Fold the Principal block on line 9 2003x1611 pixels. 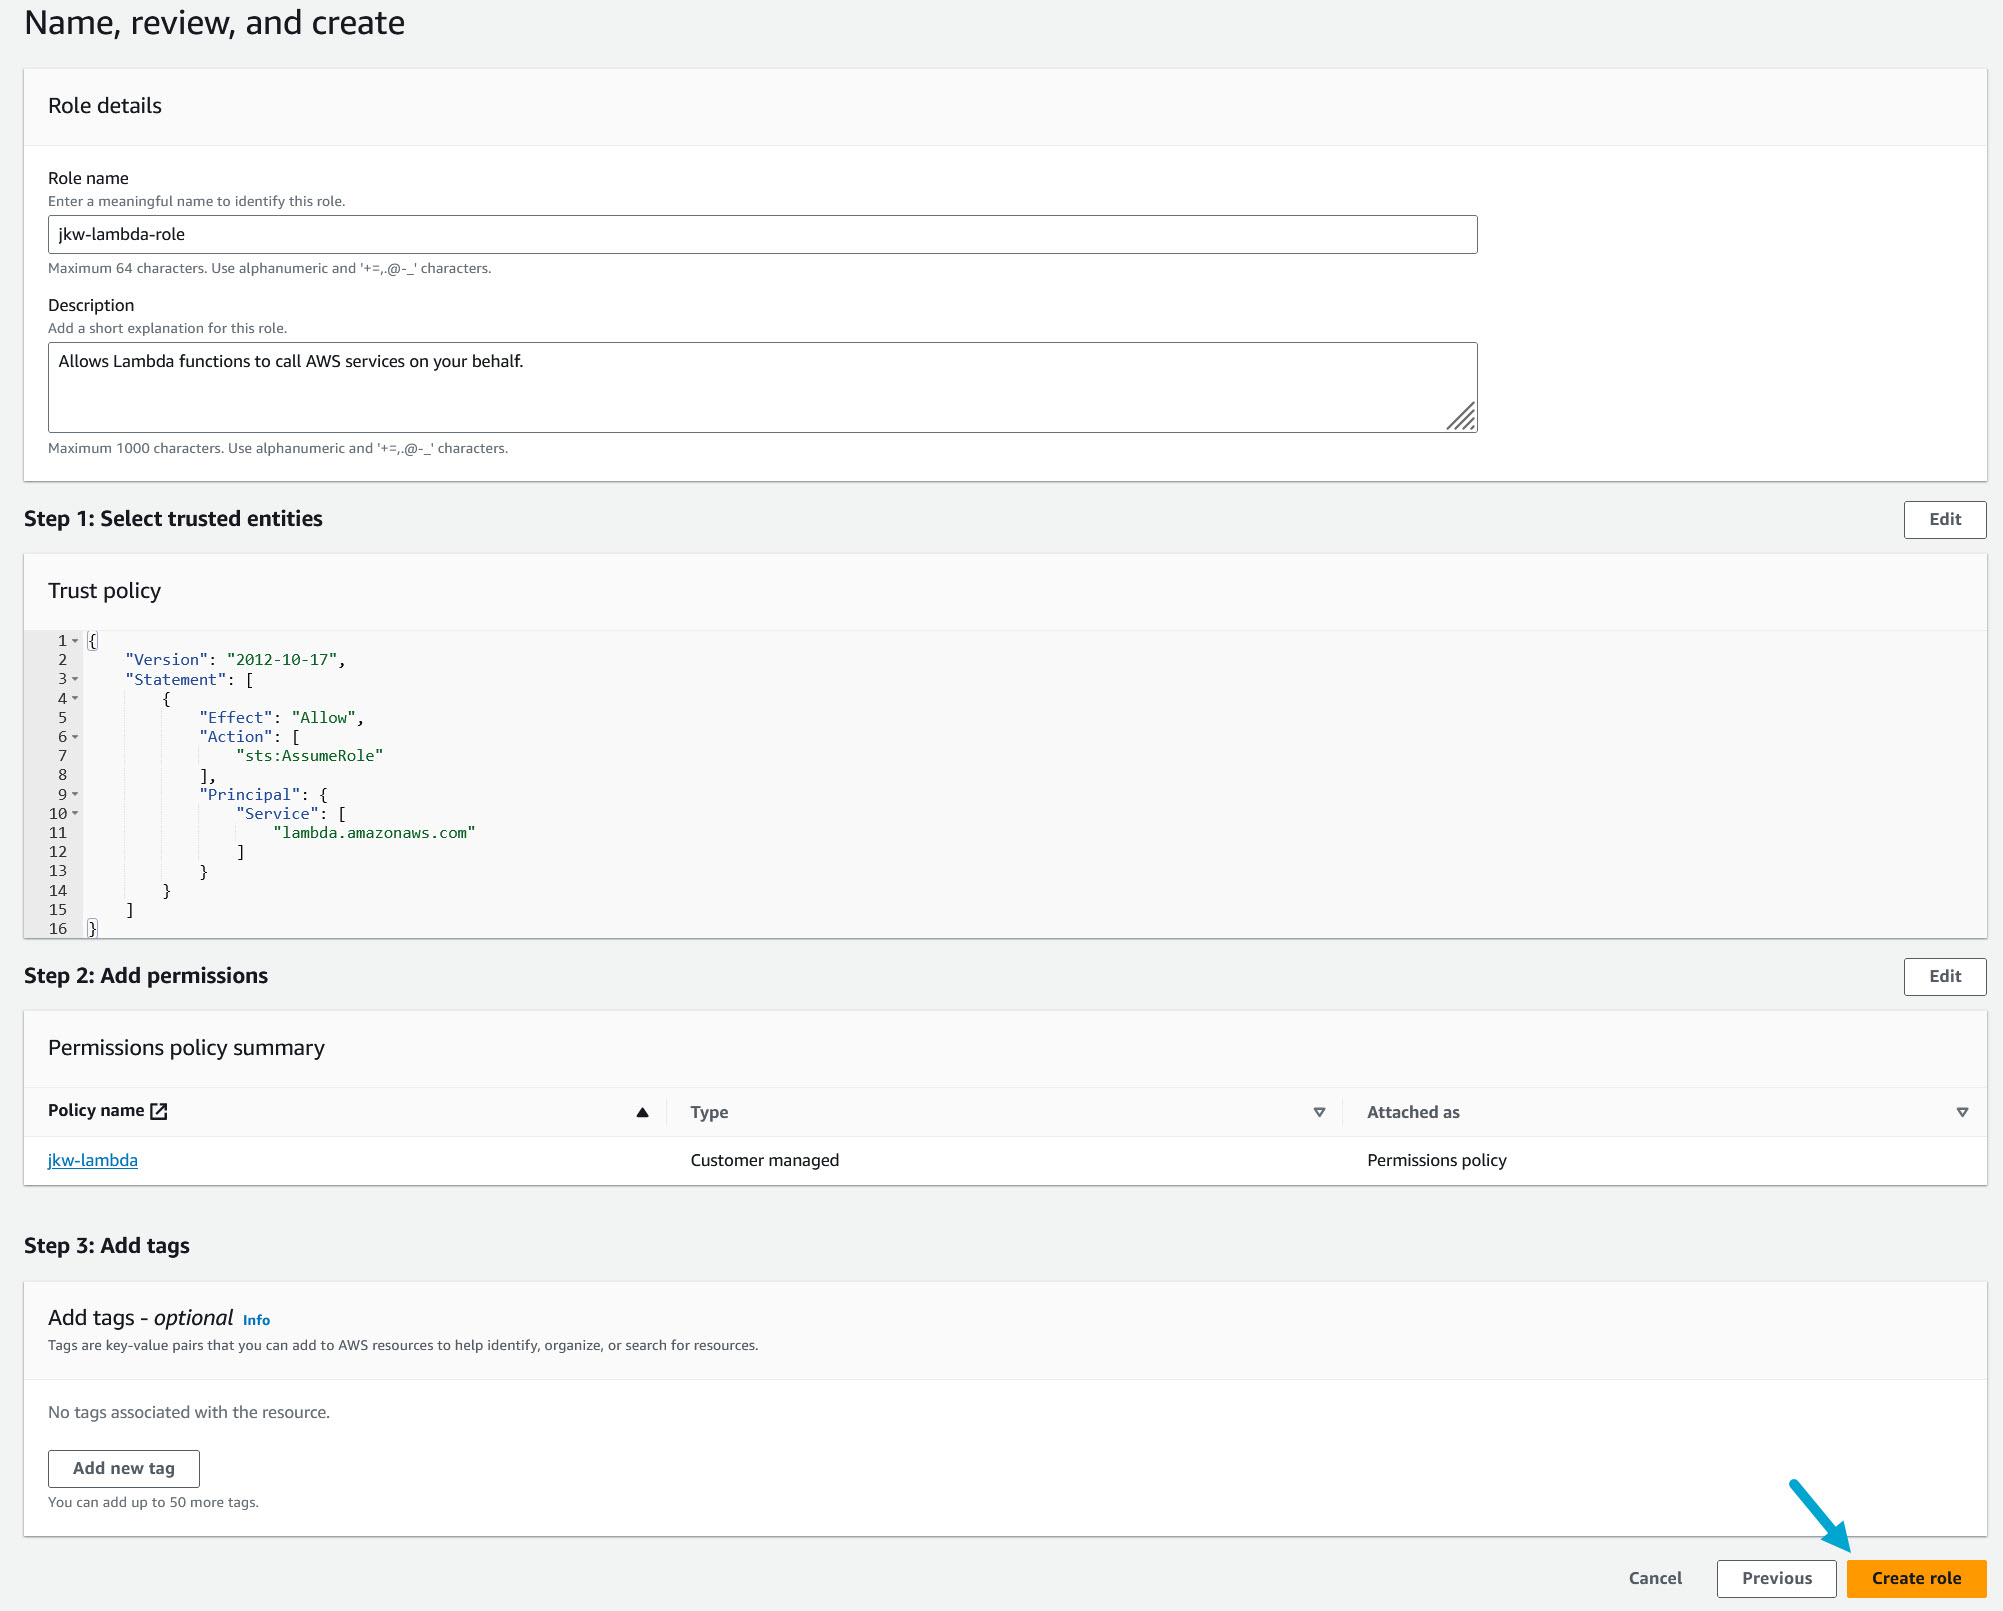tap(75, 794)
